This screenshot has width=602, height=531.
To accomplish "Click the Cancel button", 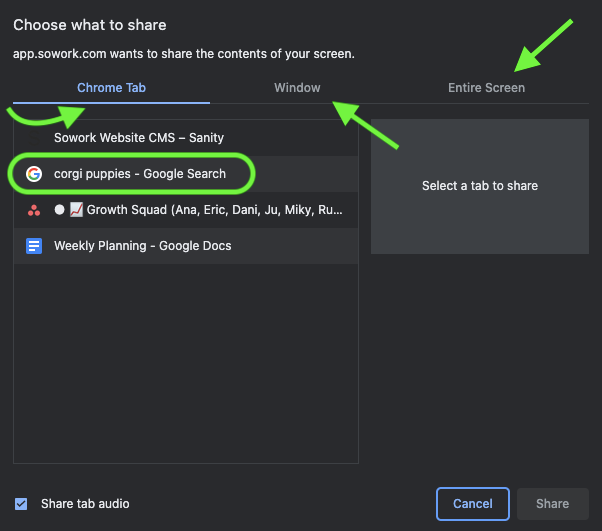I will (x=473, y=504).
